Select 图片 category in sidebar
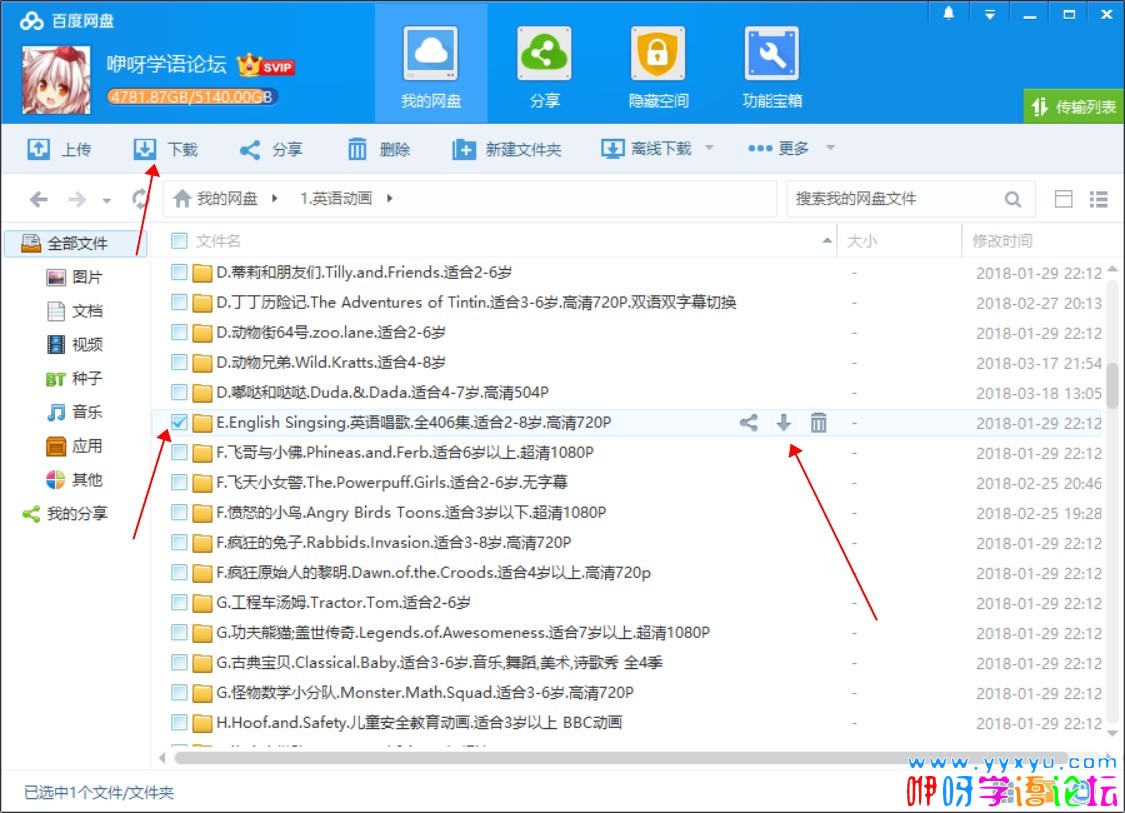This screenshot has height=813, width=1125. pyautogui.click(x=75, y=277)
